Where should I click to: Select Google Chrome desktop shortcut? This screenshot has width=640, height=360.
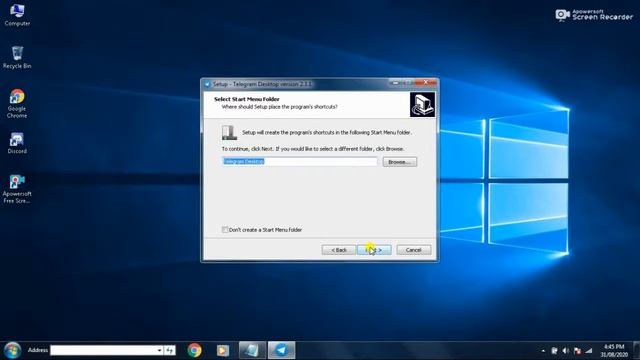click(x=17, y=104)
